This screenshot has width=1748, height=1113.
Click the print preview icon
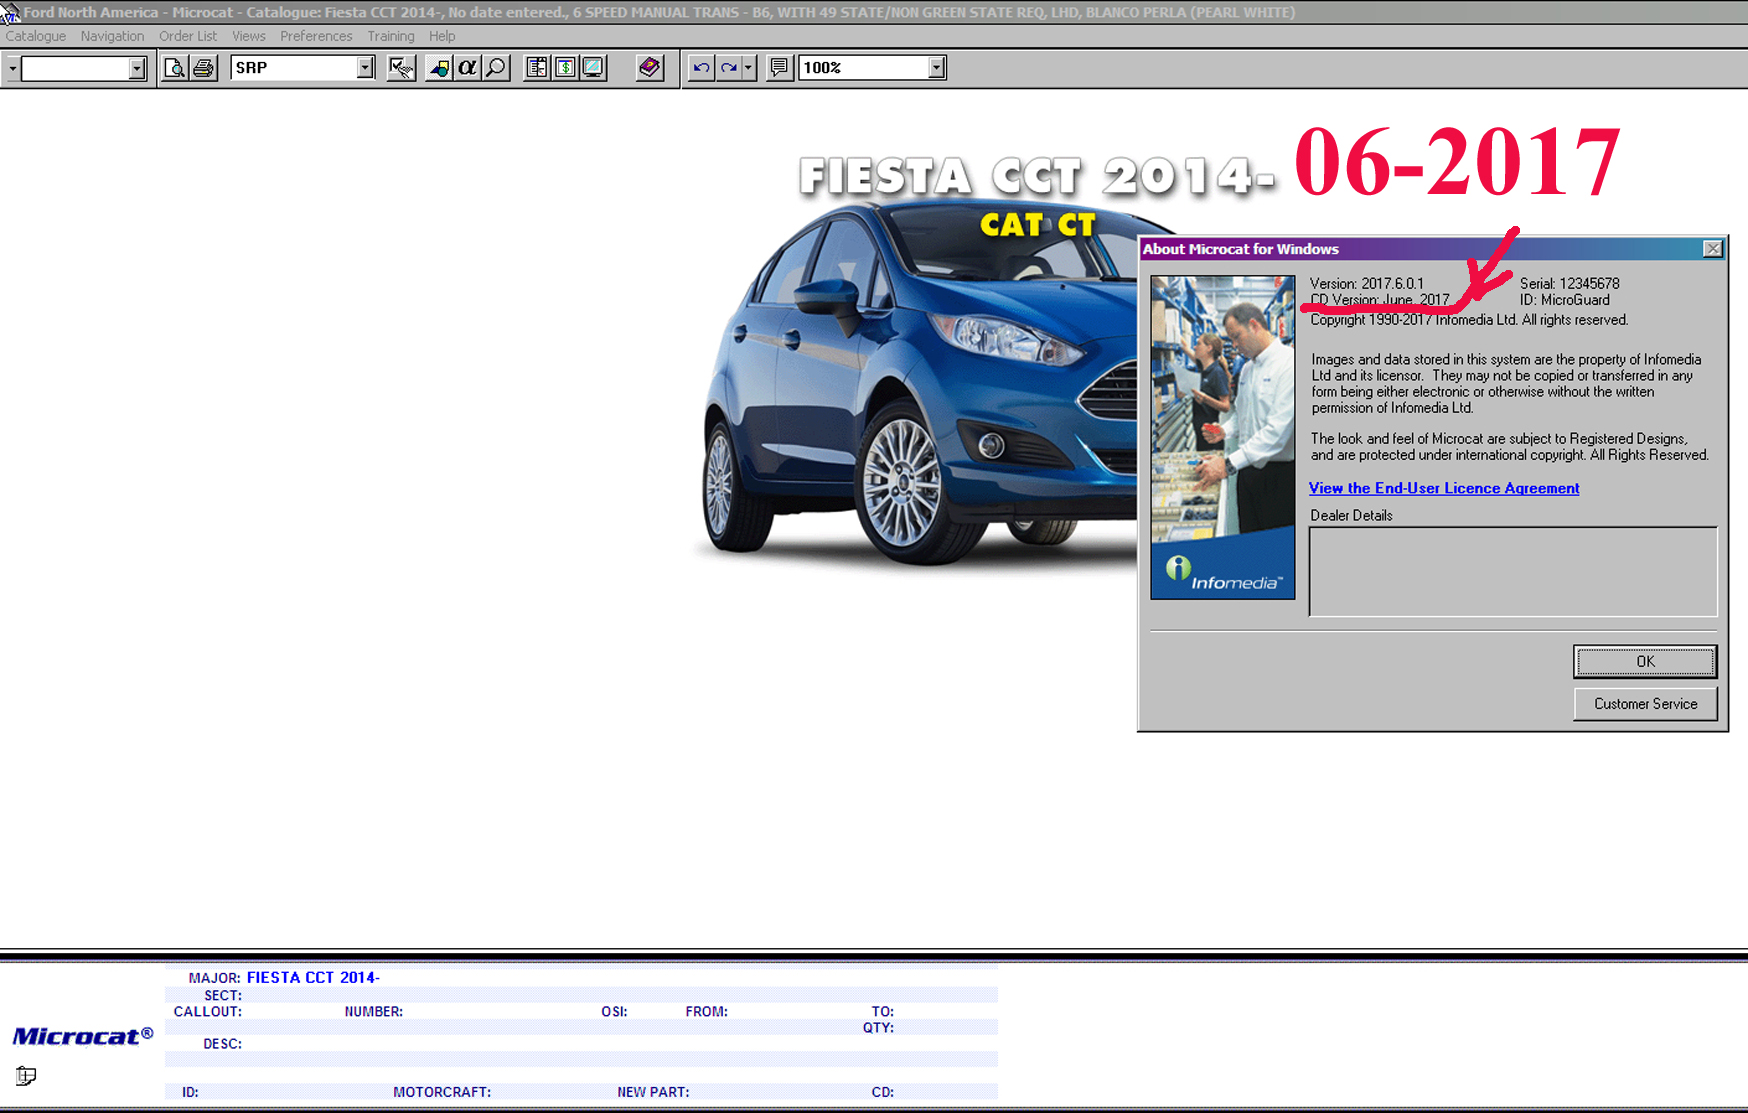click(175, 68)
